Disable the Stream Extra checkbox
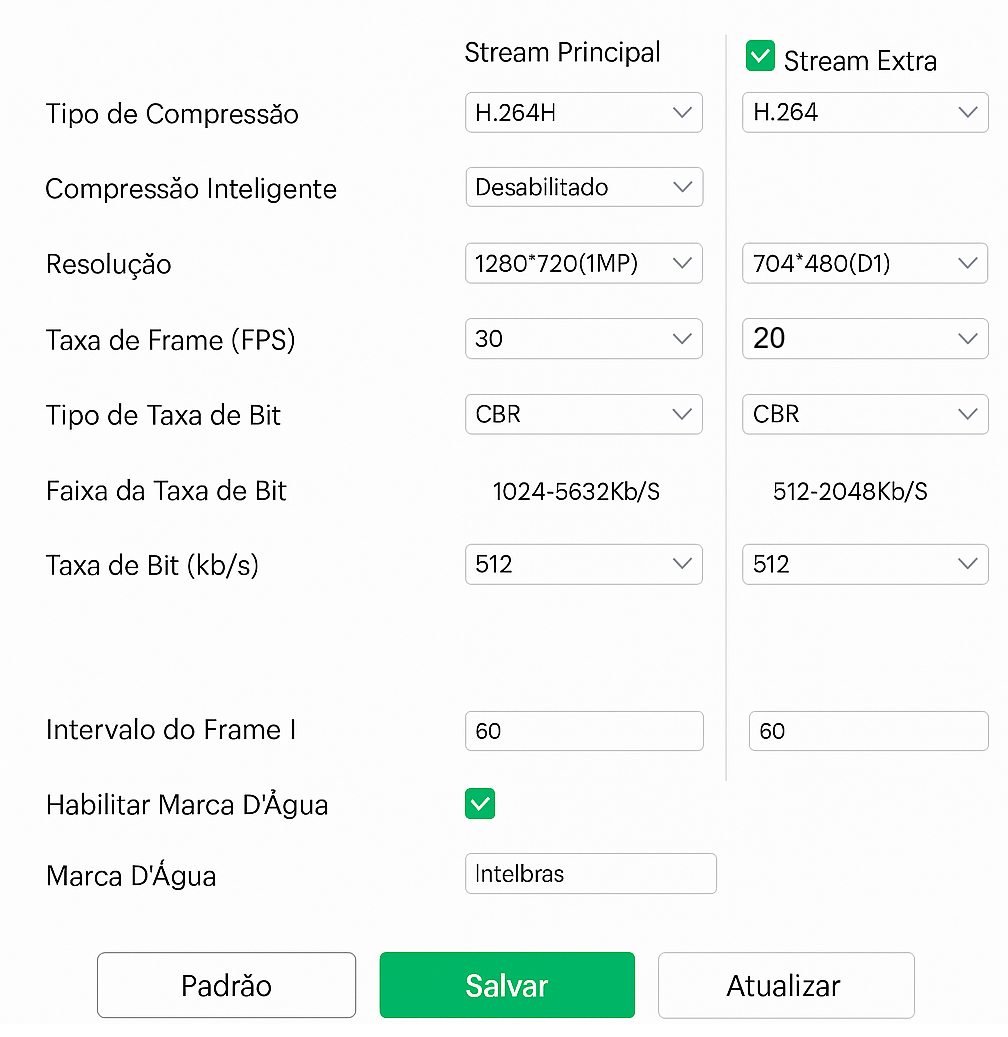Screen dimensions: 1008x1037 (x=760, y=56)
